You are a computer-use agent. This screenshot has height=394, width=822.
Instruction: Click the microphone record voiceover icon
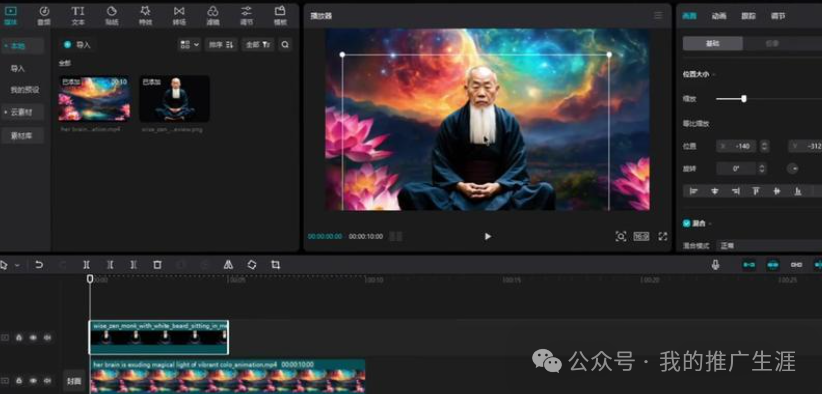click(715, 265)
